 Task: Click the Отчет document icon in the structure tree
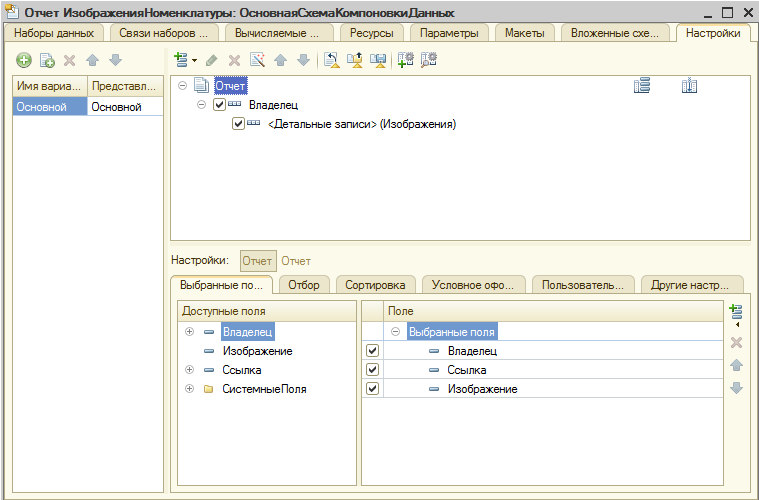point(201,85)
